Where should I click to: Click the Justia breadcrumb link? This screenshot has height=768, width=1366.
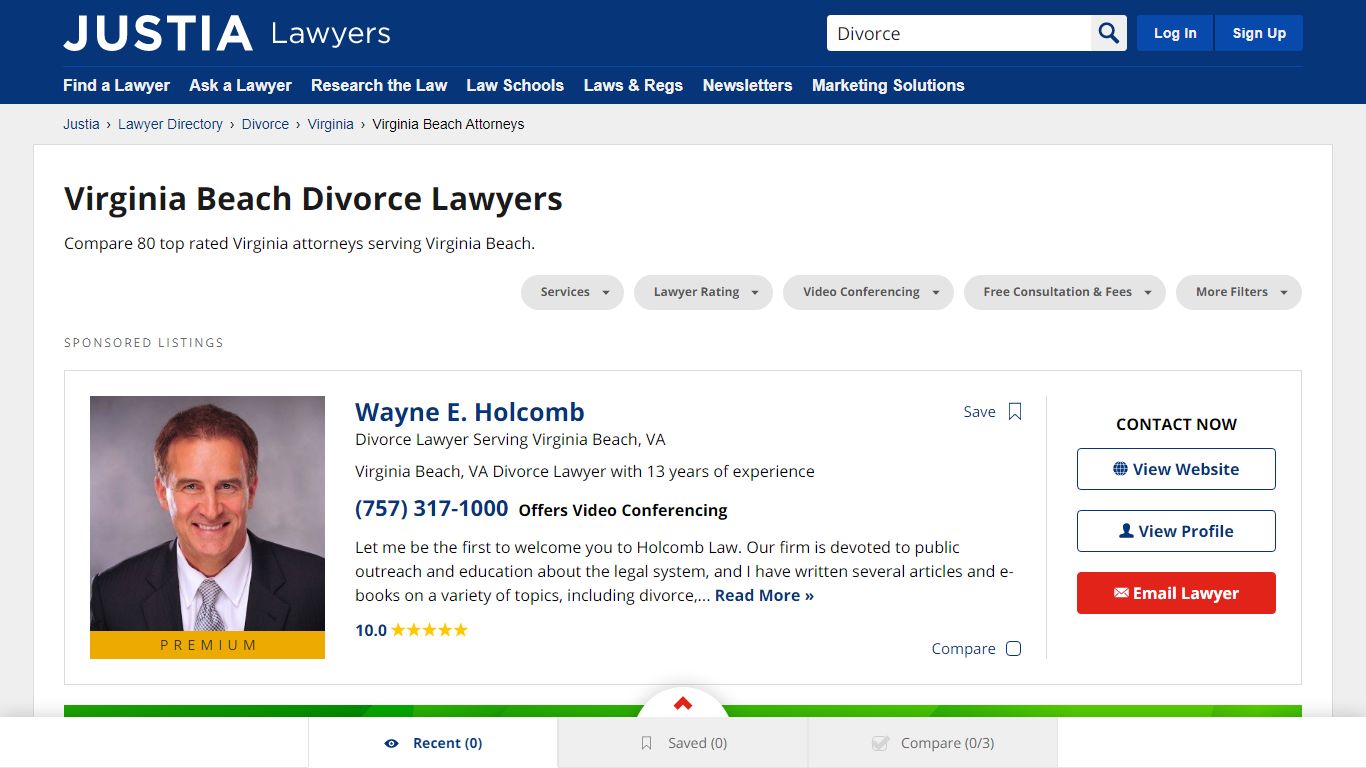pyautogui.click(x=81, y=124)
